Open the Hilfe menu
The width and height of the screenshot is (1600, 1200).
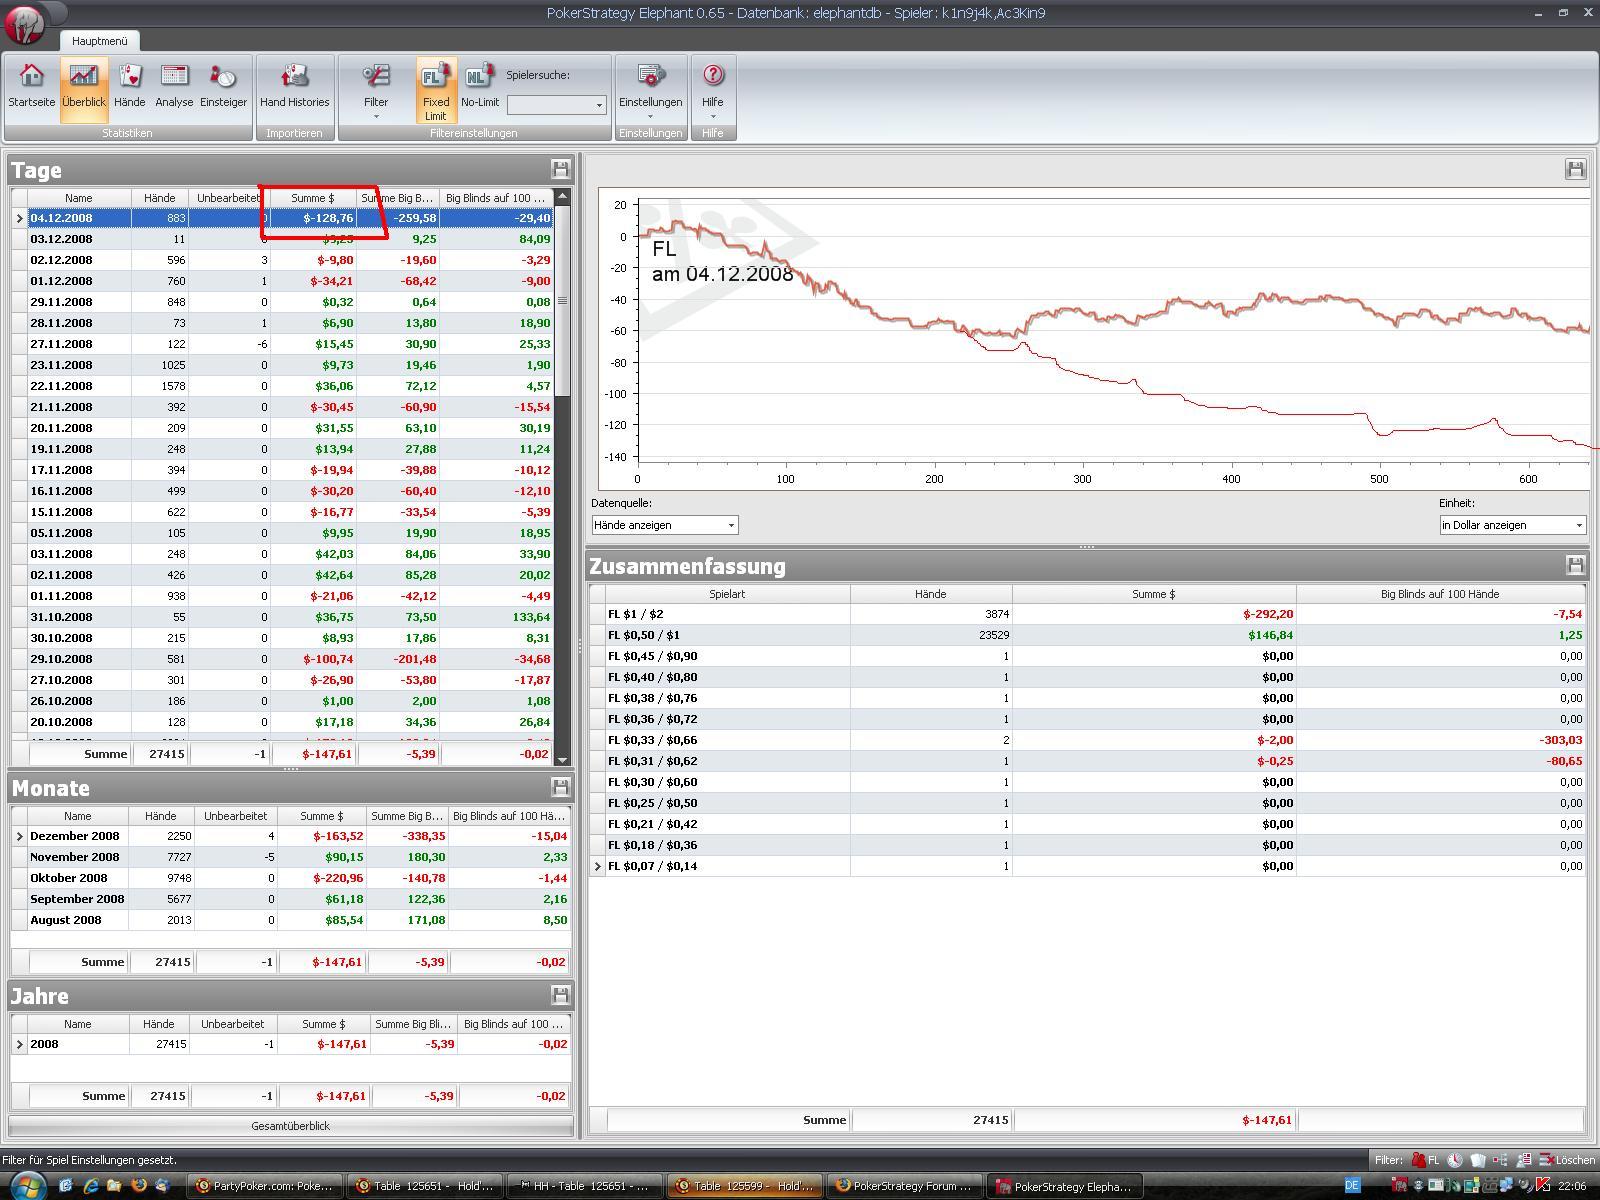(713, 89)
